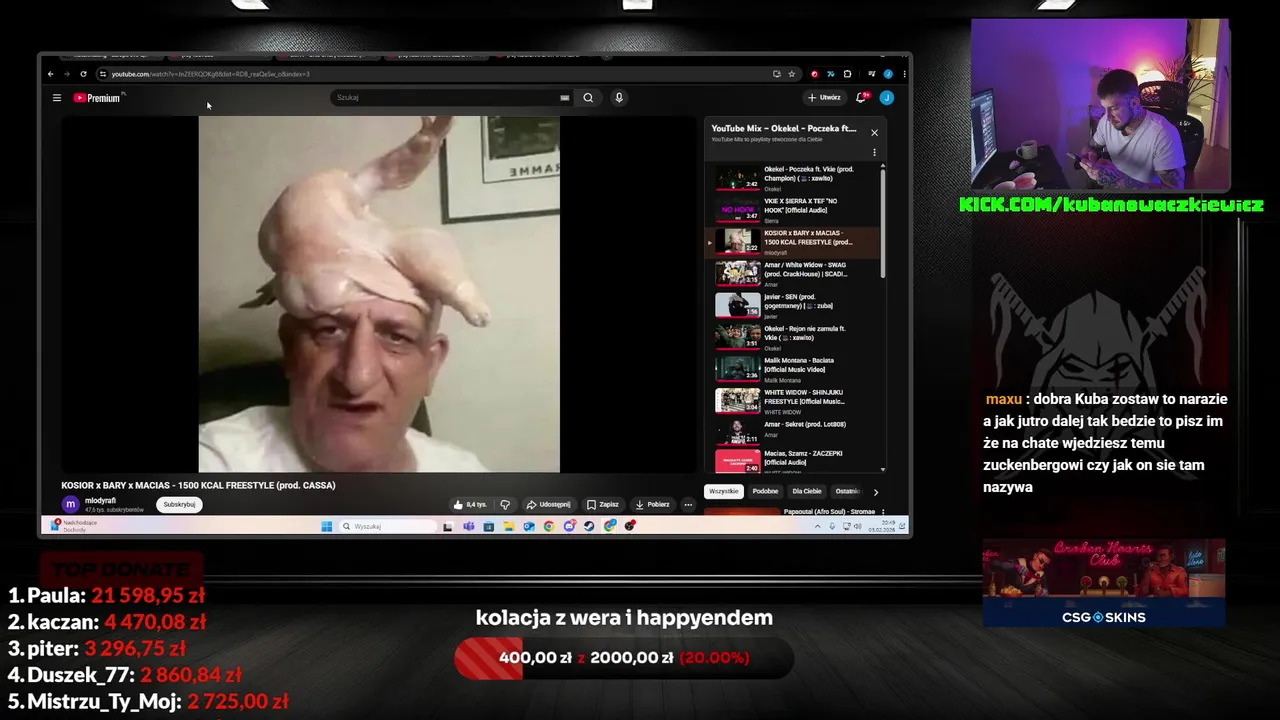The image size is (1280, 720).
Task: Click the video player to pause
Action: tap(379, 294)
